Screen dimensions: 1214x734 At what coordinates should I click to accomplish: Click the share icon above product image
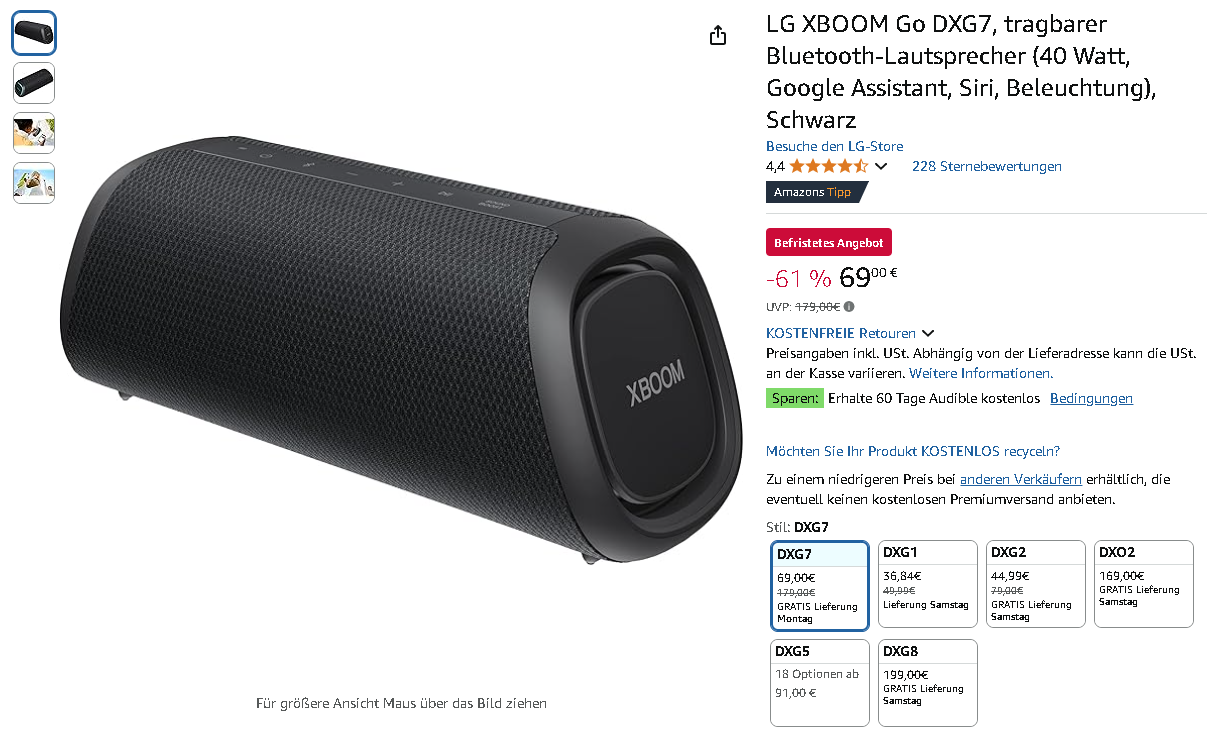[x=717, y=35]
